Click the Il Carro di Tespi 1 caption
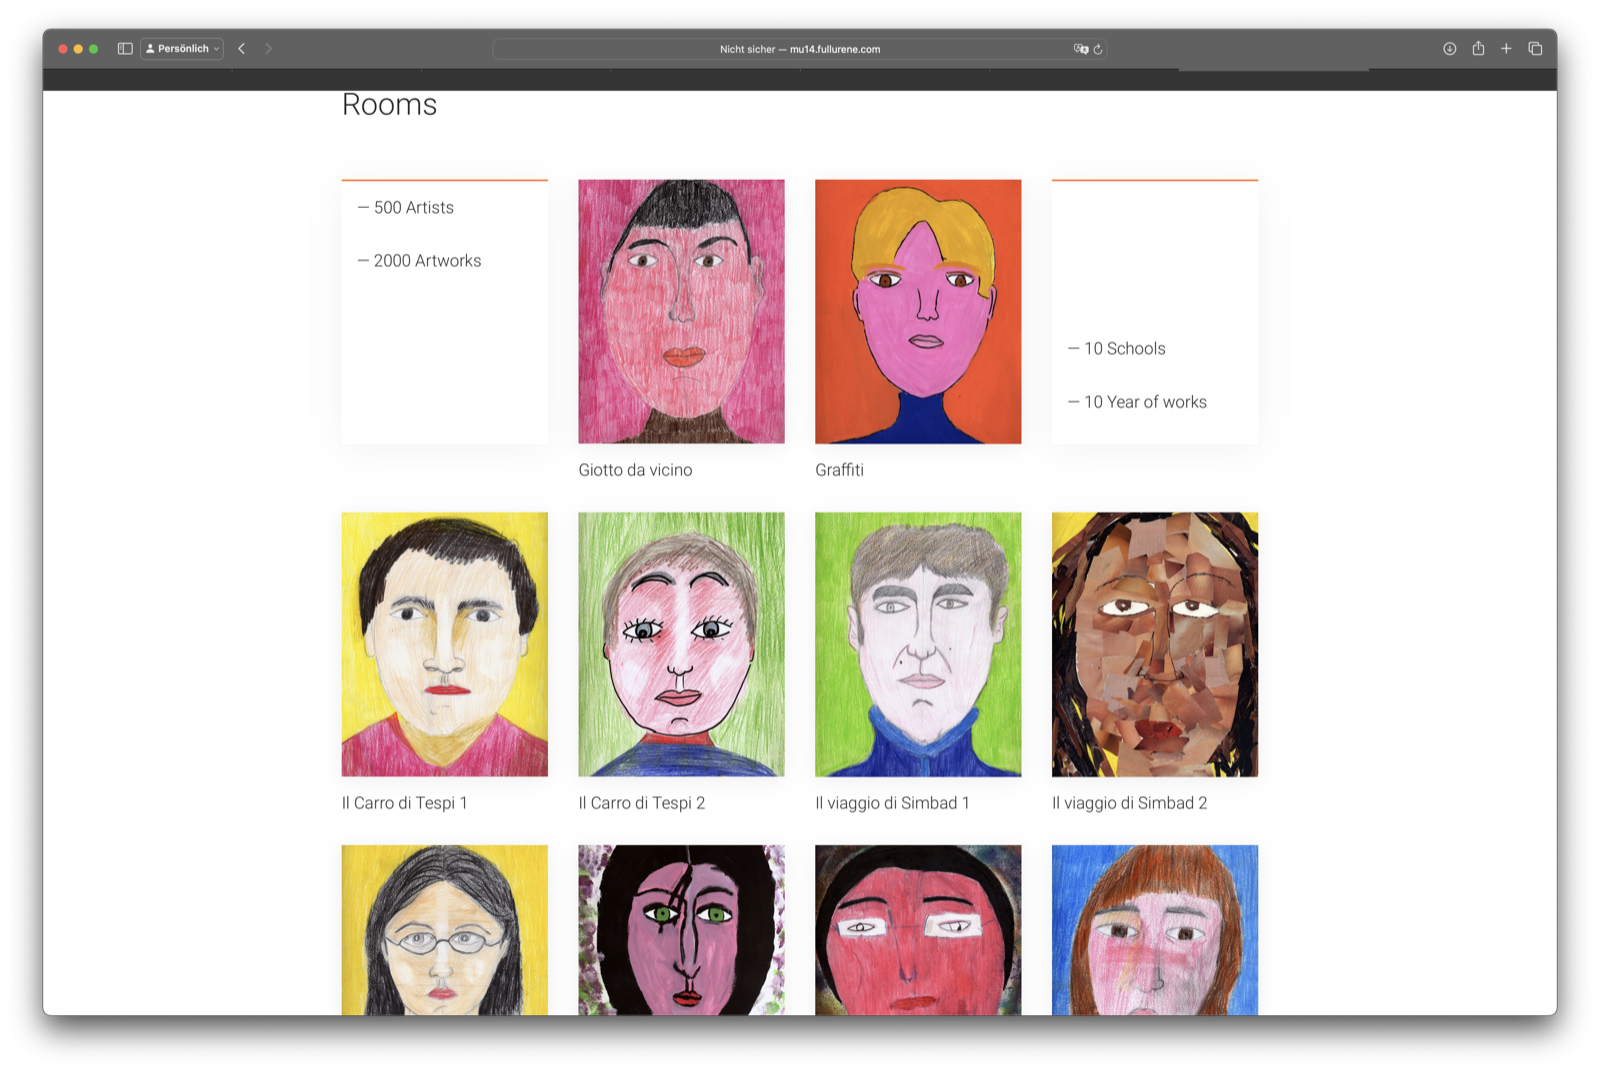Viewport: 1600px width, 1072px height. click(405, 803)
